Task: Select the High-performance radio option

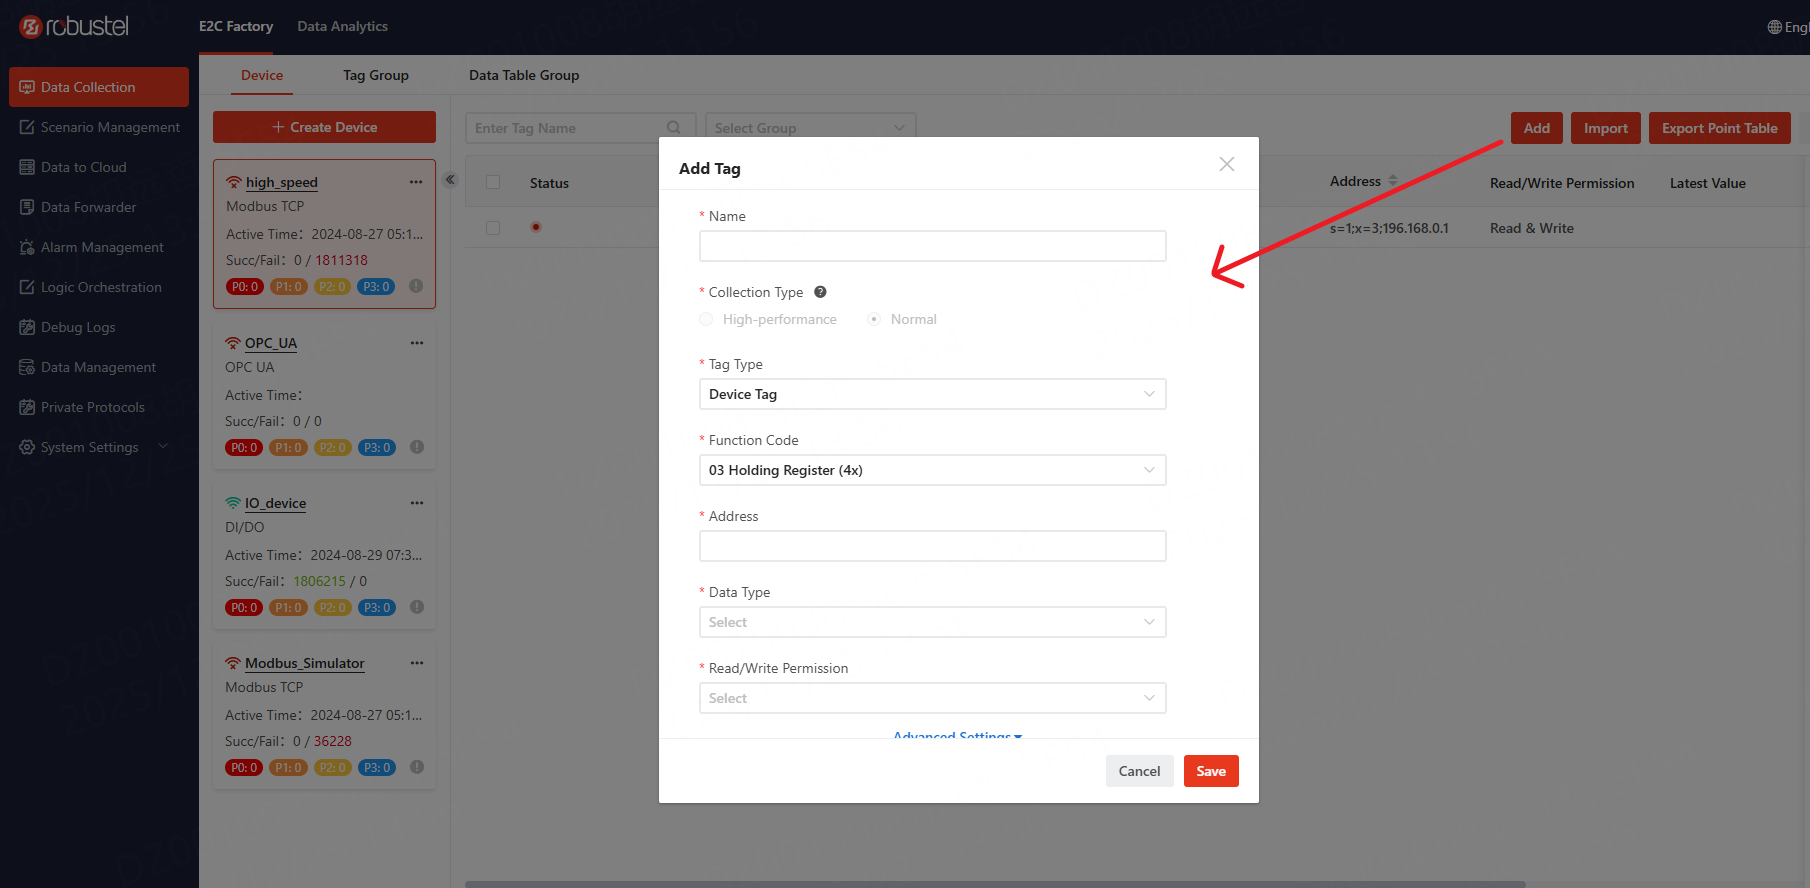Action: point(707,319)
